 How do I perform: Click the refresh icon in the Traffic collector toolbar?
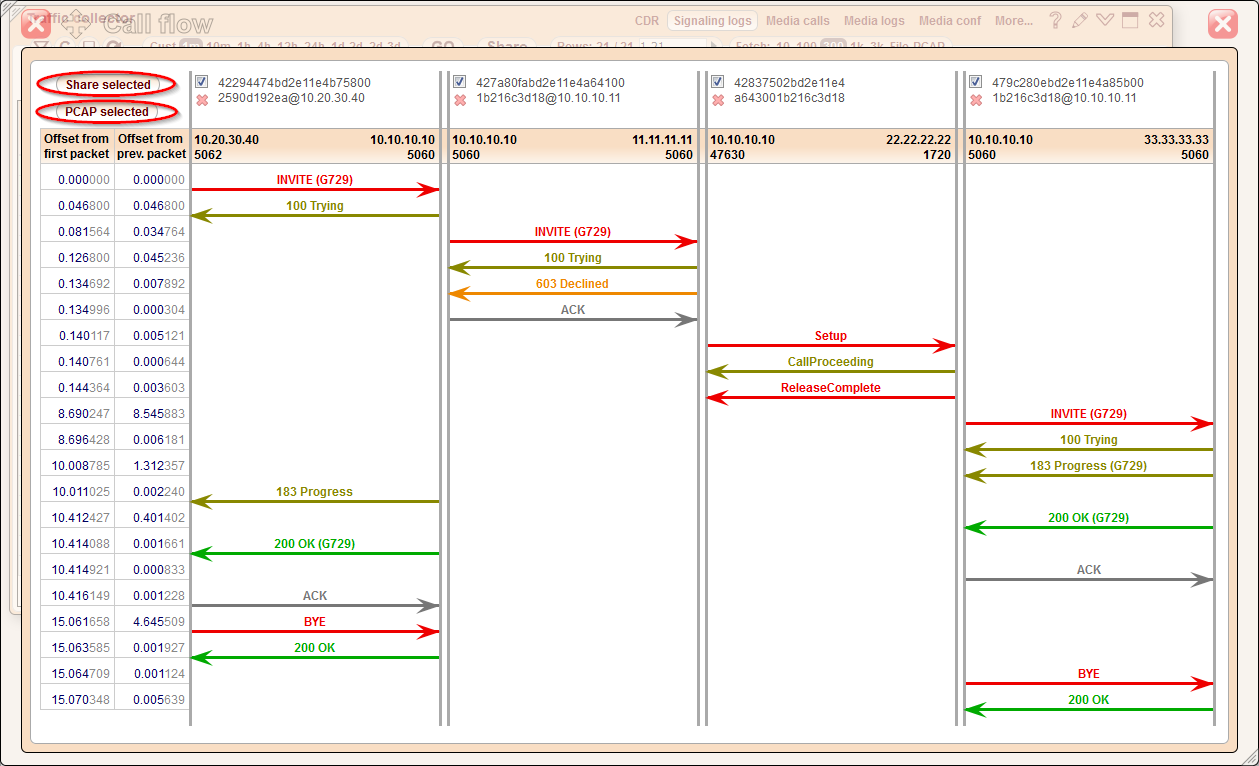65,44
